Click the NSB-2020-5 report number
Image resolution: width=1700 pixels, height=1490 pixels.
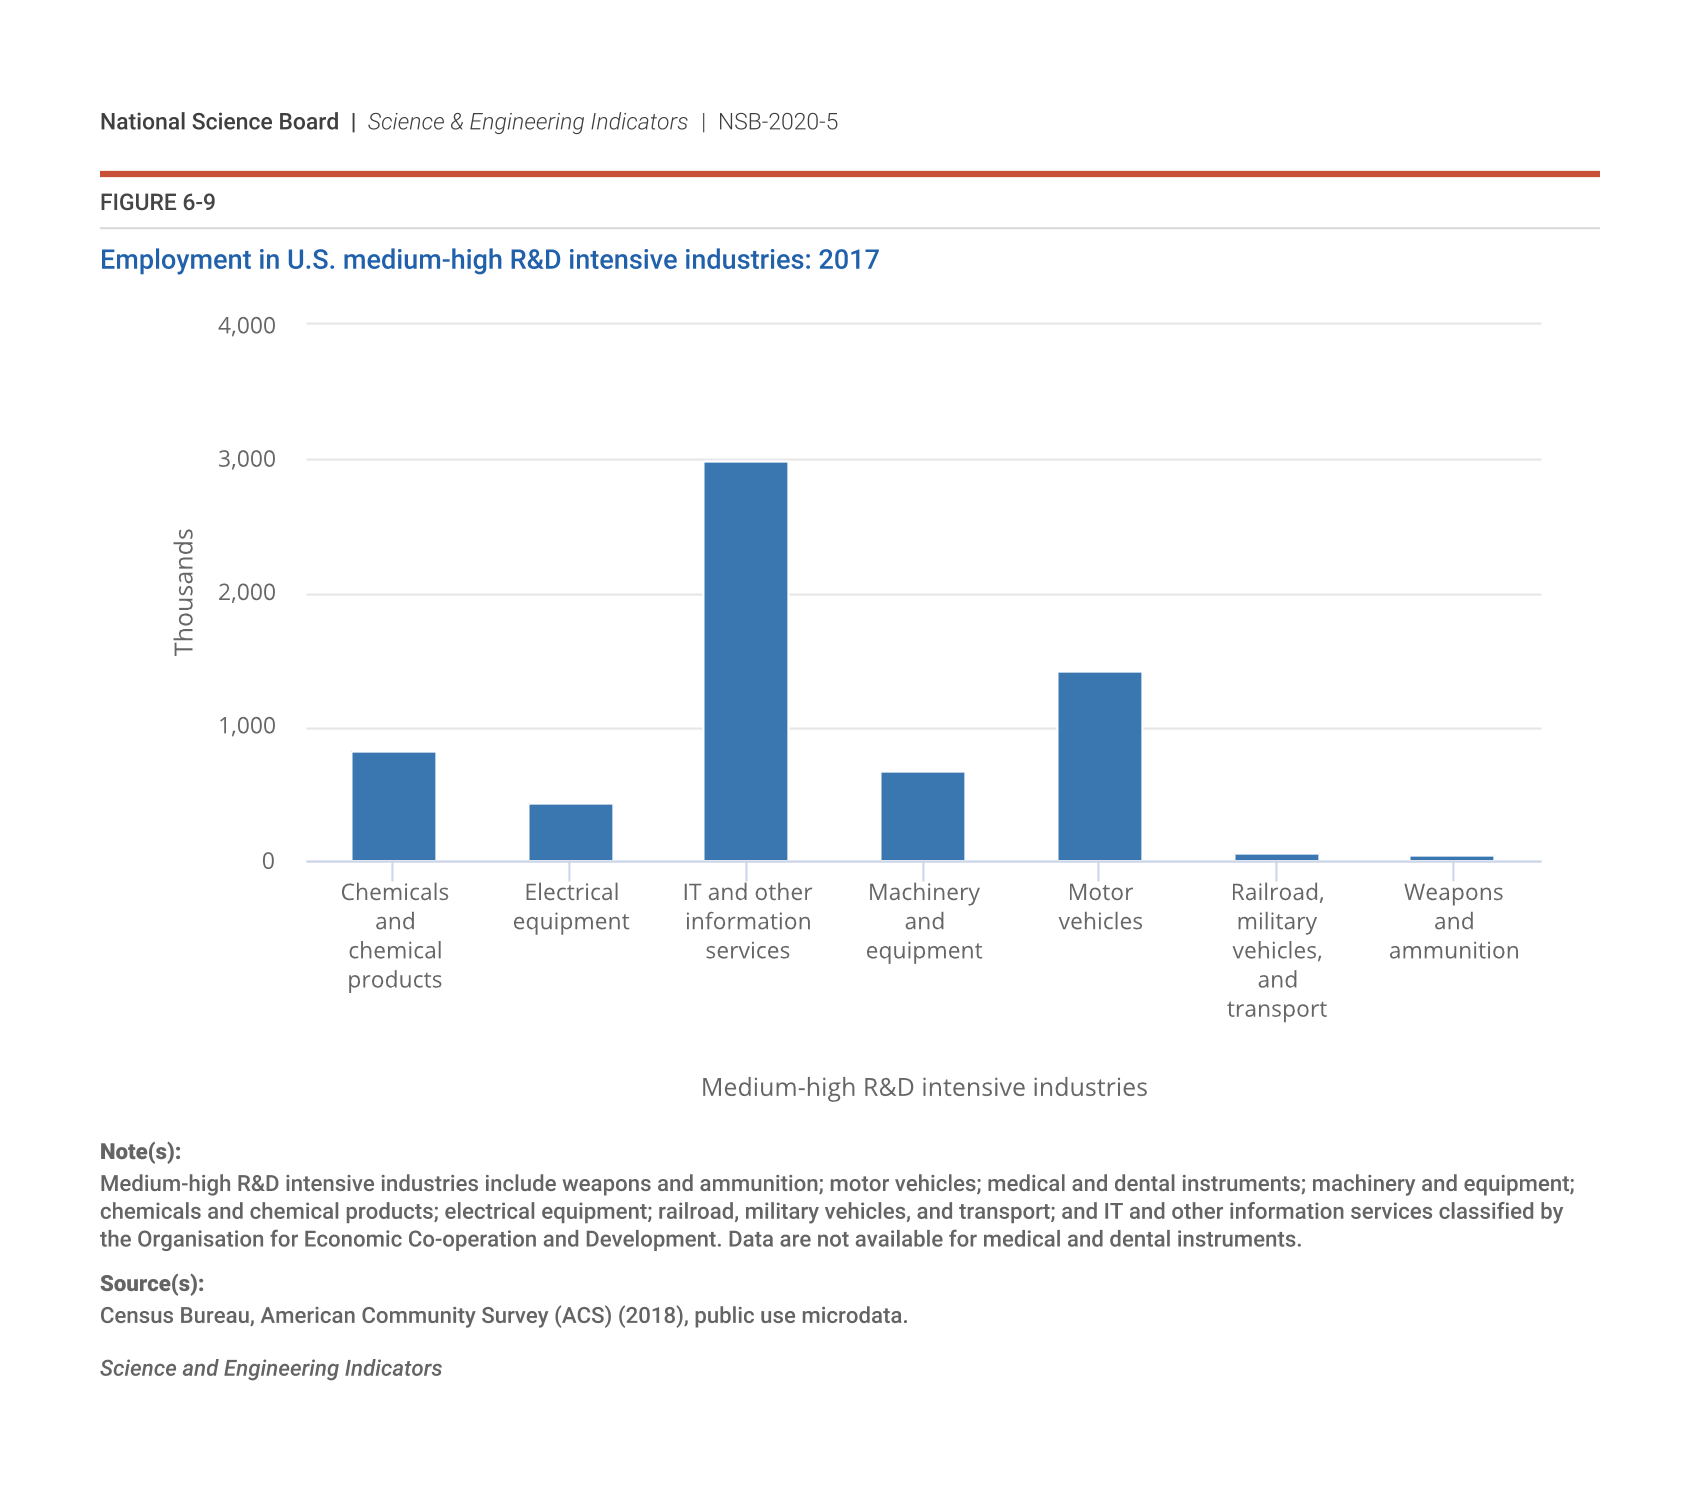click(x=778, y=122)
